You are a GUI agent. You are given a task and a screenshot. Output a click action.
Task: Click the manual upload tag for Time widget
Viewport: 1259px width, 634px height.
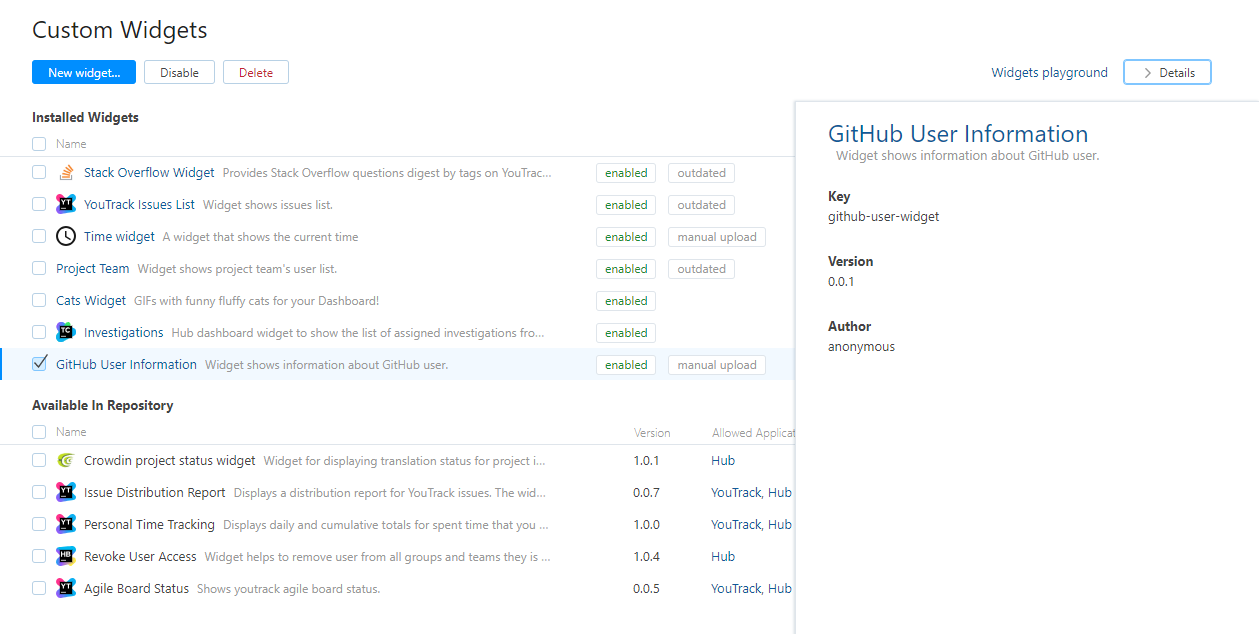tap(717, 237)
